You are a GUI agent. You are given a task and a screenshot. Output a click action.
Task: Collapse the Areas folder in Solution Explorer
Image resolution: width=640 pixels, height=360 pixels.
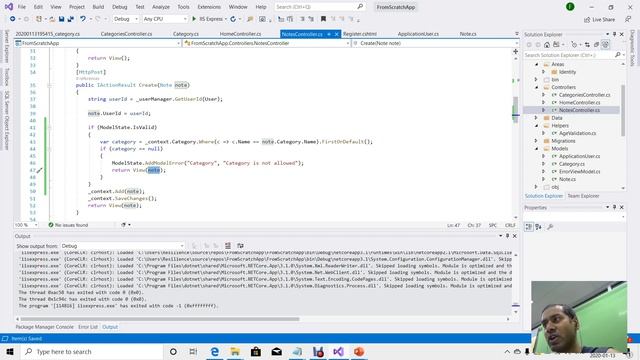click(x=537, y=64)
